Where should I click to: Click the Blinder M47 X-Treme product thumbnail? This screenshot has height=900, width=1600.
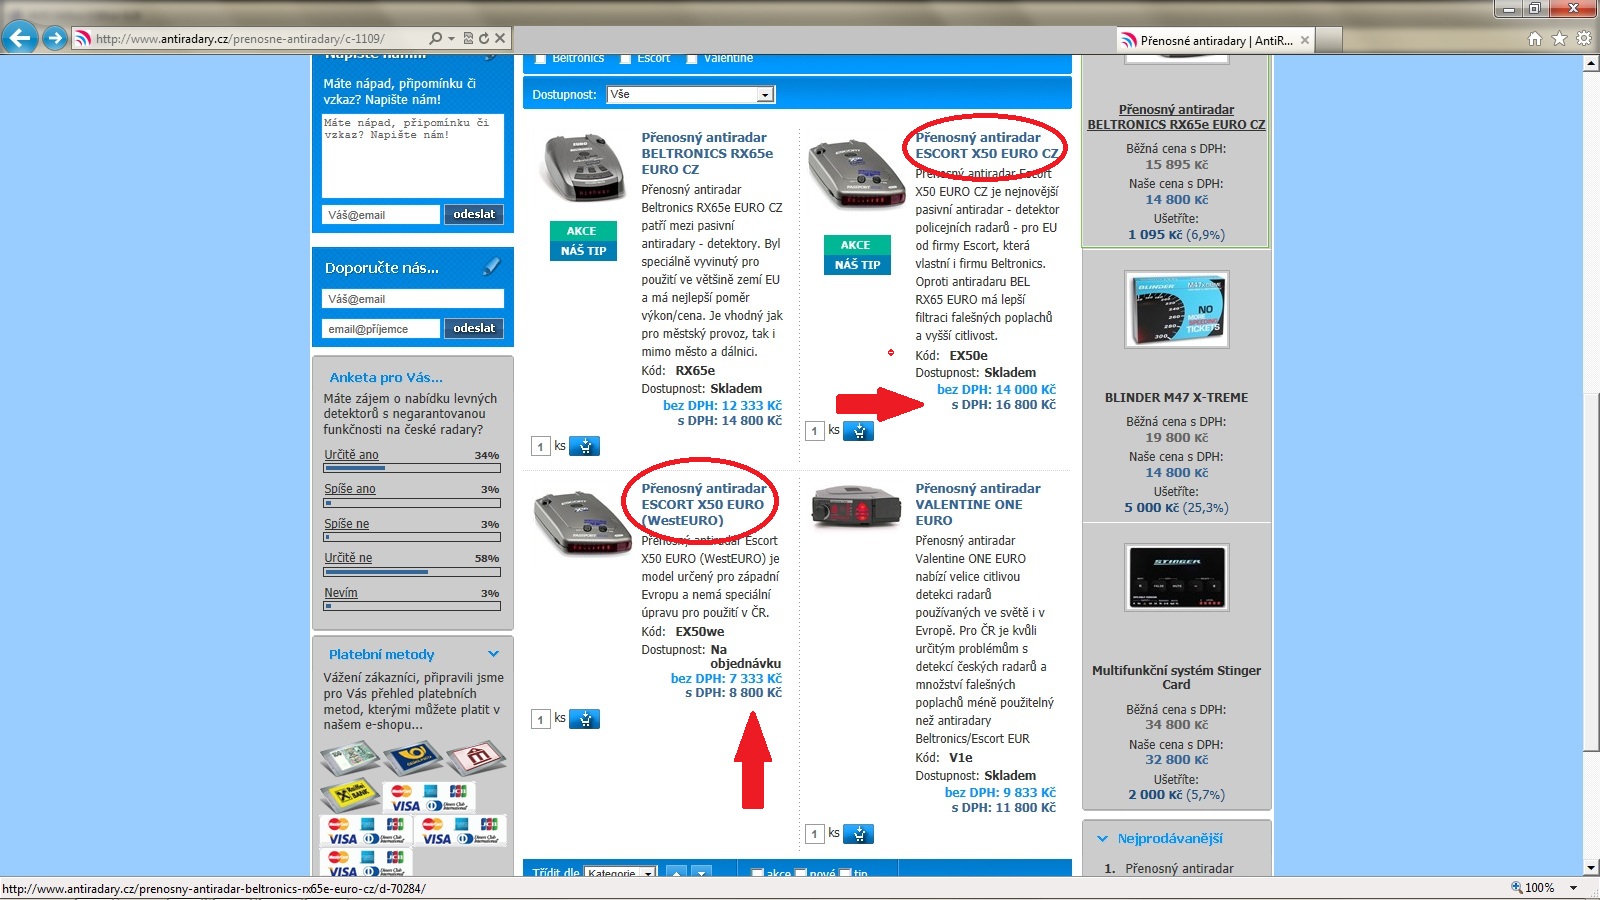click(1176, 309)
